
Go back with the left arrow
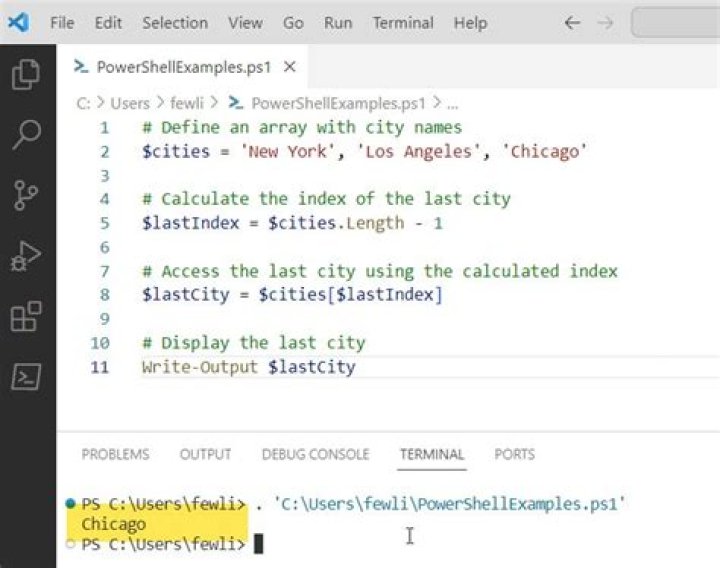coord(572,22)
